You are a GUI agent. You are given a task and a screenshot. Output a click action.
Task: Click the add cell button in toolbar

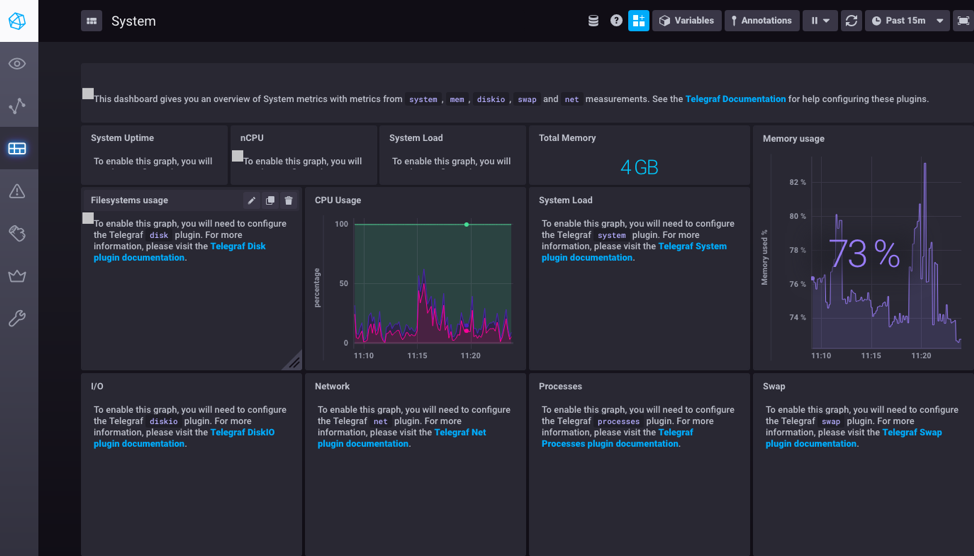pyautogui.click(x=638, y=21)
